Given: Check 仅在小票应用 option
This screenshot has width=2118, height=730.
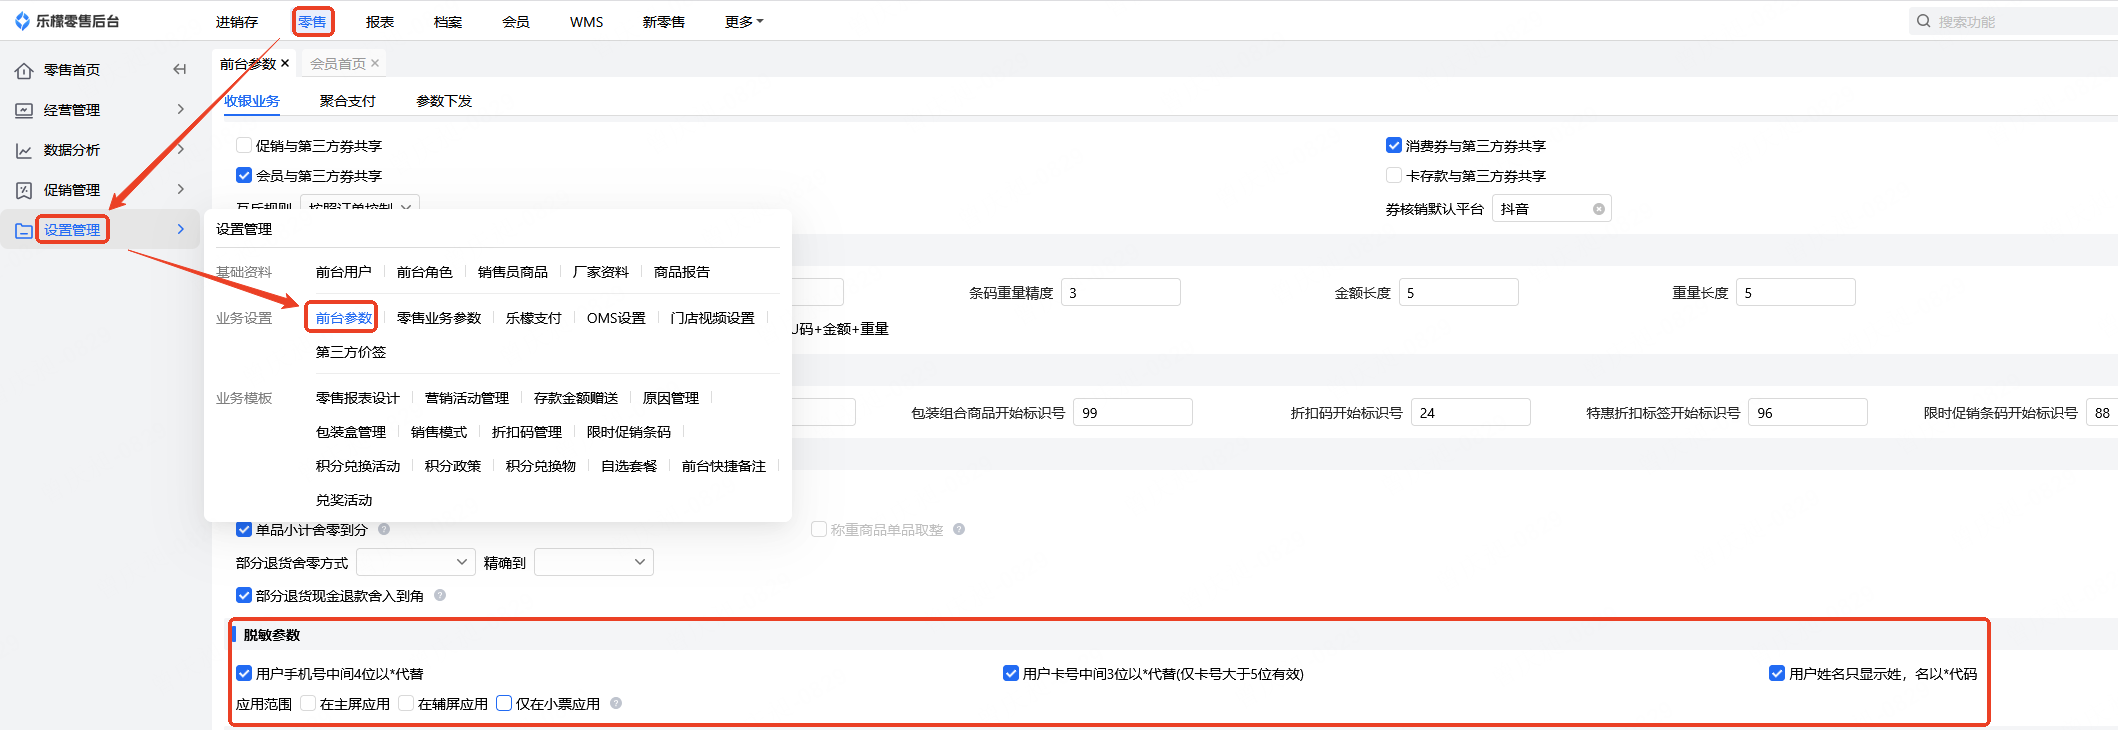Looking at the screenshot, I should [504, 703].
